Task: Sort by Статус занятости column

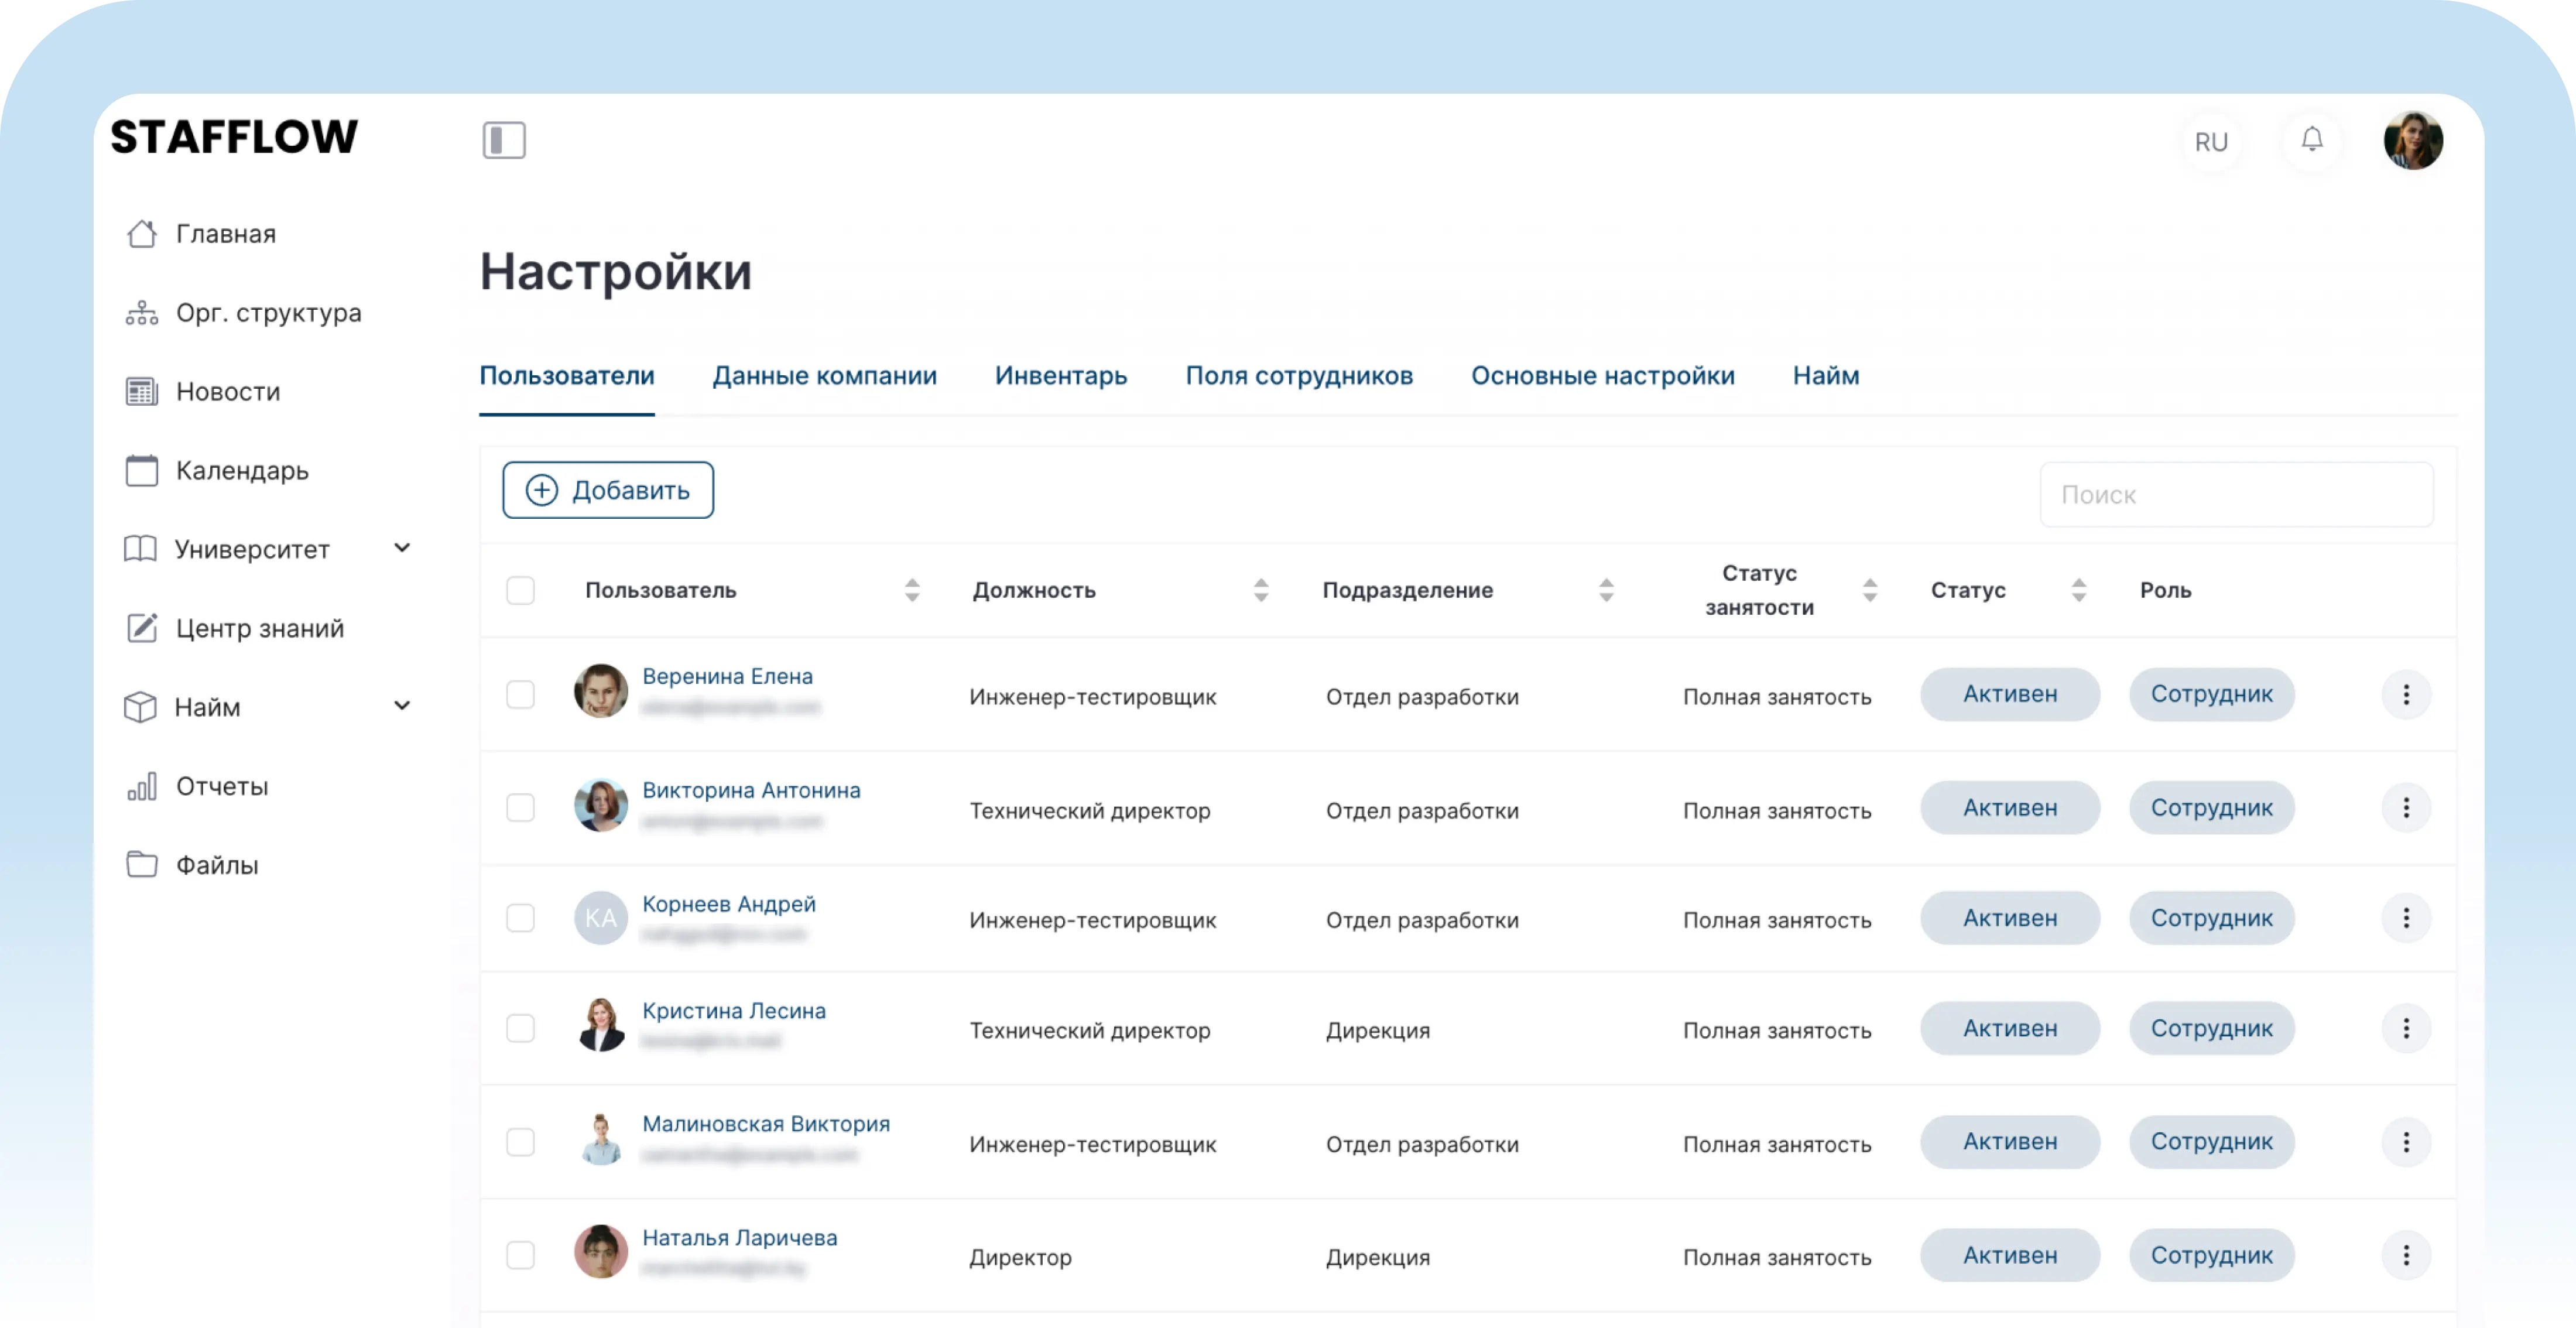Action: coord(1869,590)
